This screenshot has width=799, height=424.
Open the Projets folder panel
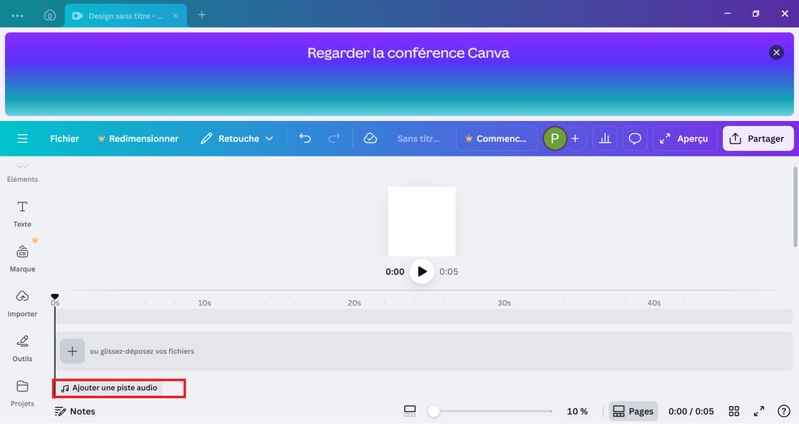point(22,393)
